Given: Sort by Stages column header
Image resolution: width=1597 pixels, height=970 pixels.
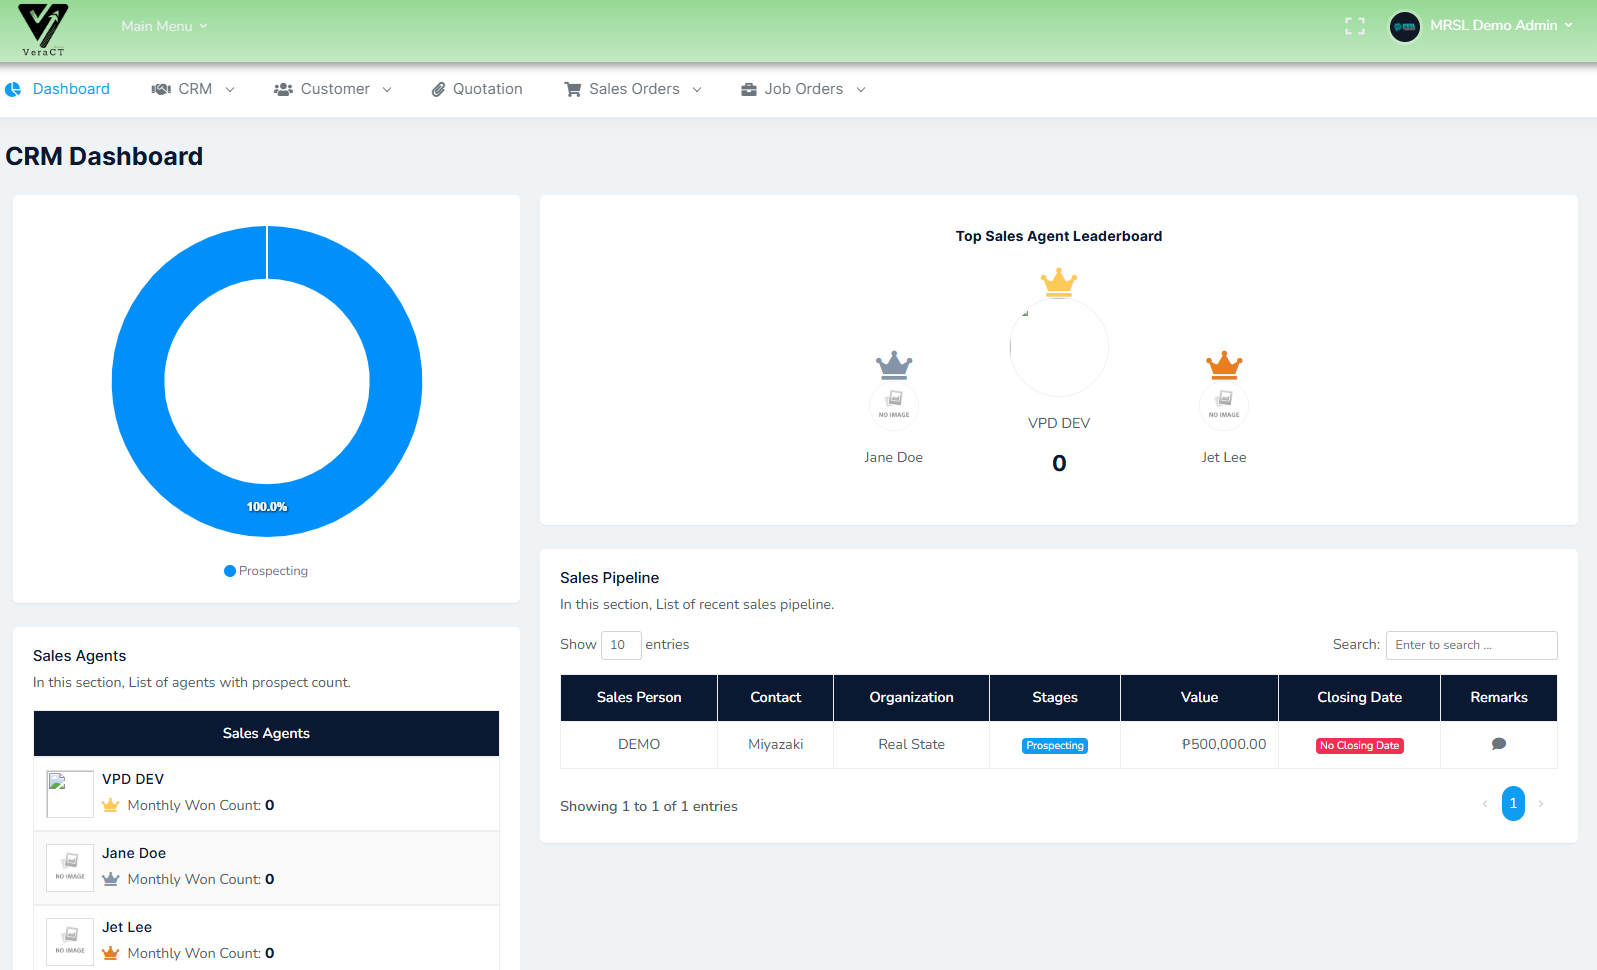Looking at the screenshot, I should pos(1055,698).
